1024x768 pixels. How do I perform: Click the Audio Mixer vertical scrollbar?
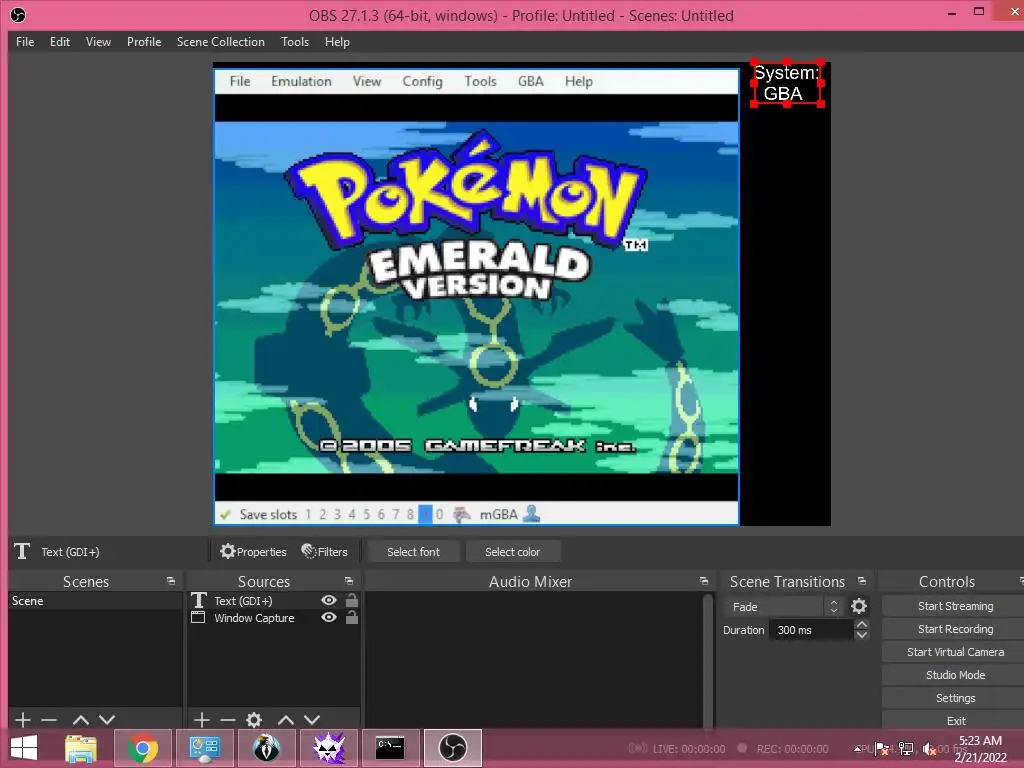tap(708, 660)
